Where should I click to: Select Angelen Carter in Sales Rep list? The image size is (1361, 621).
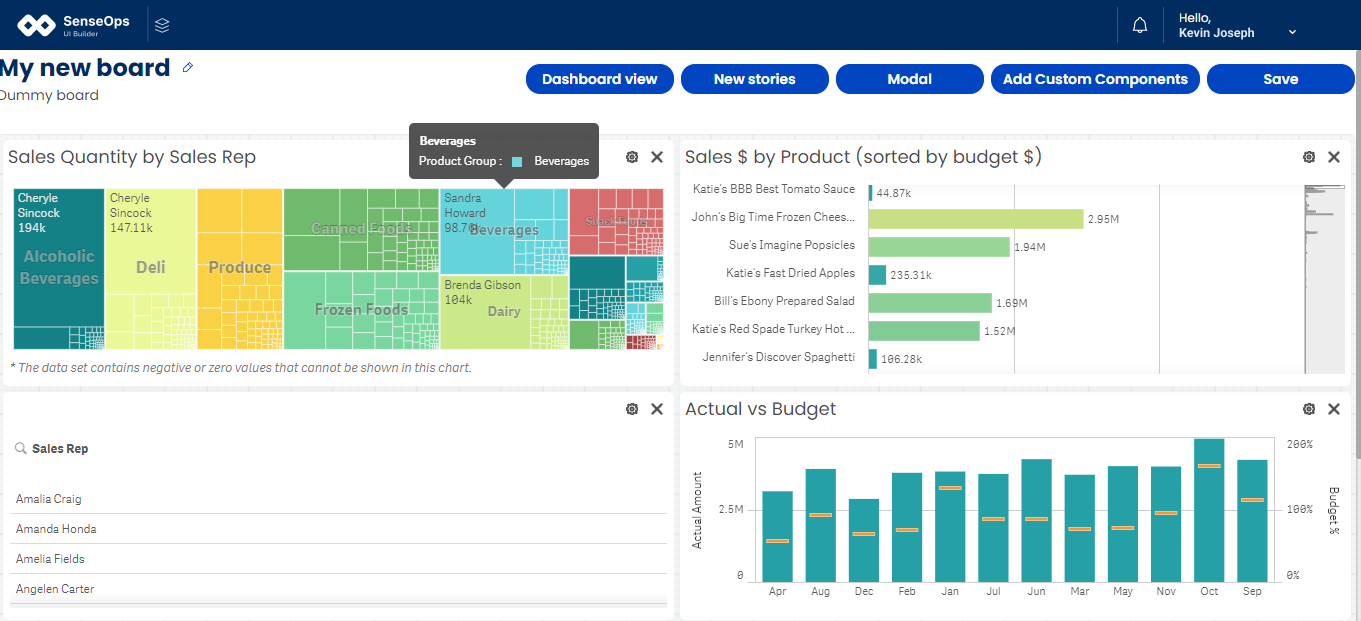pyautogui.click(x=339, y=589)
